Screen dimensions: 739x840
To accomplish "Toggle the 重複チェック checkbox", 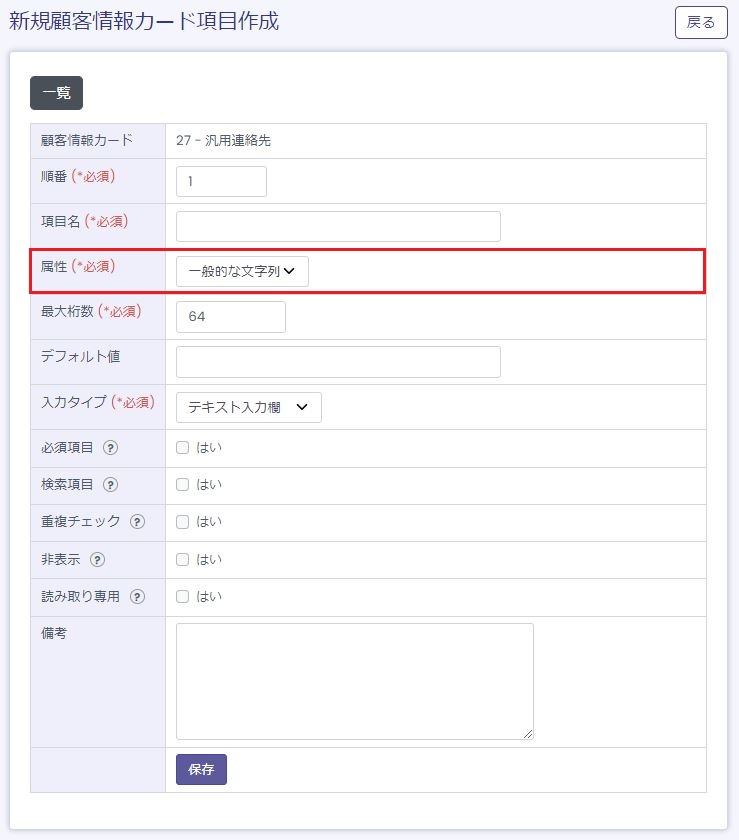I will tap(182, 522).
